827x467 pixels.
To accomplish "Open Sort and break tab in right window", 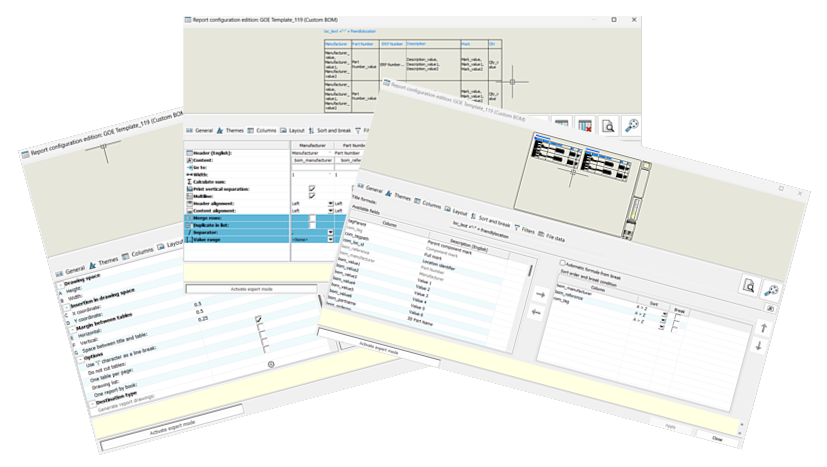I will coord(490,220).
